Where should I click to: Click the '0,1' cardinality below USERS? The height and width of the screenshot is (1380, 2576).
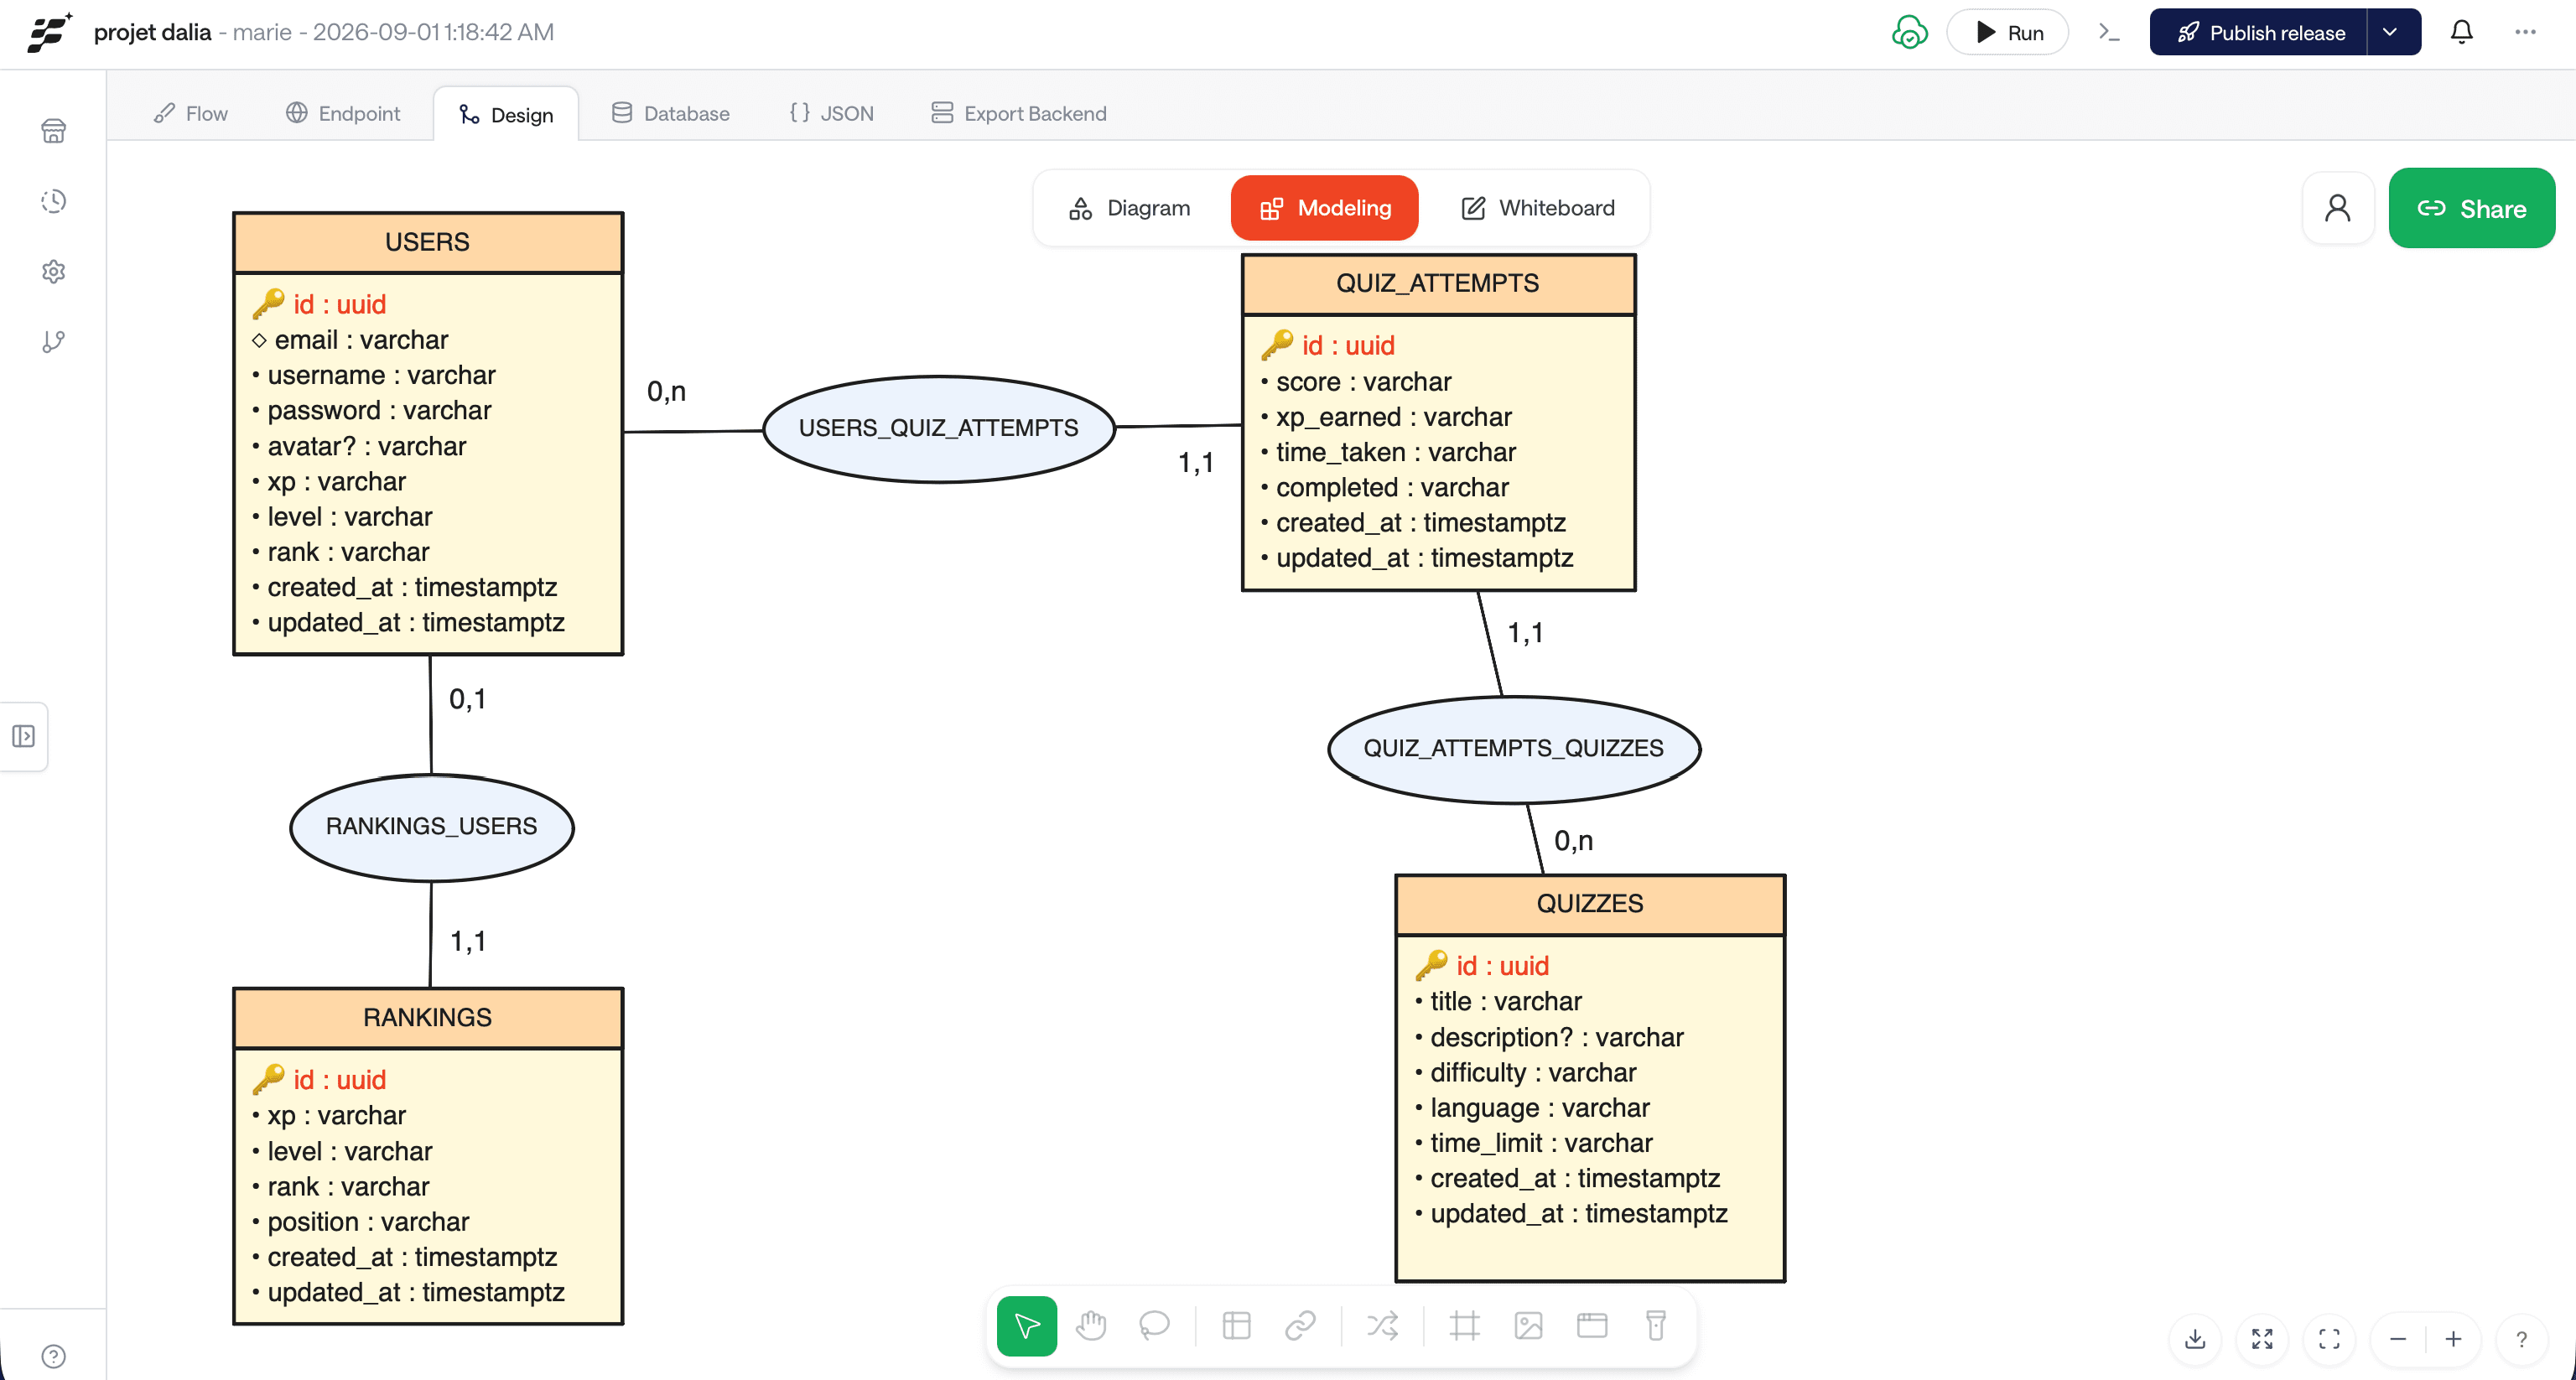[467, 699]
